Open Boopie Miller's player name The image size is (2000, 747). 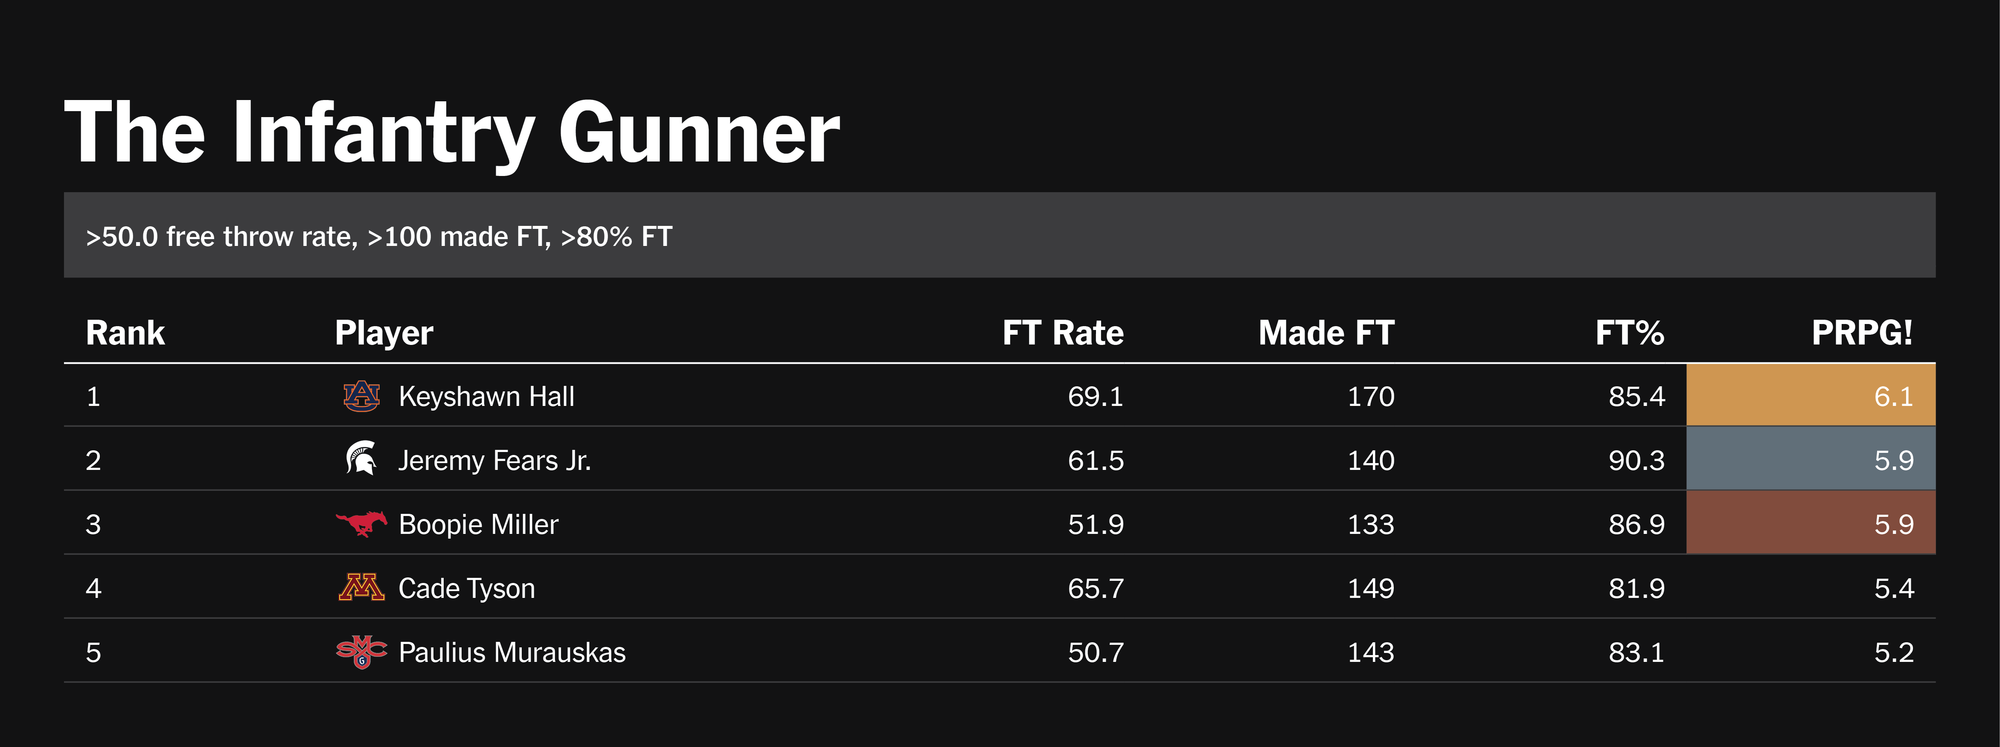pos(478,525)
